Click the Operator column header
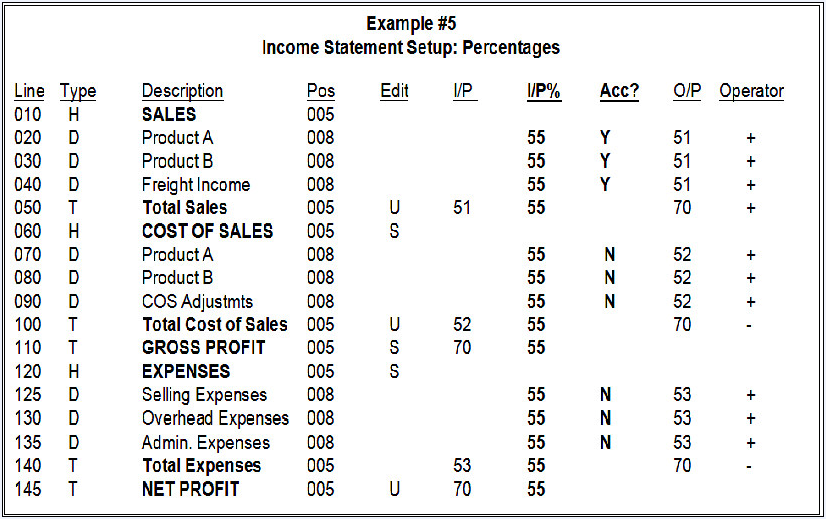The image size is (826, 519). [751, 91]
